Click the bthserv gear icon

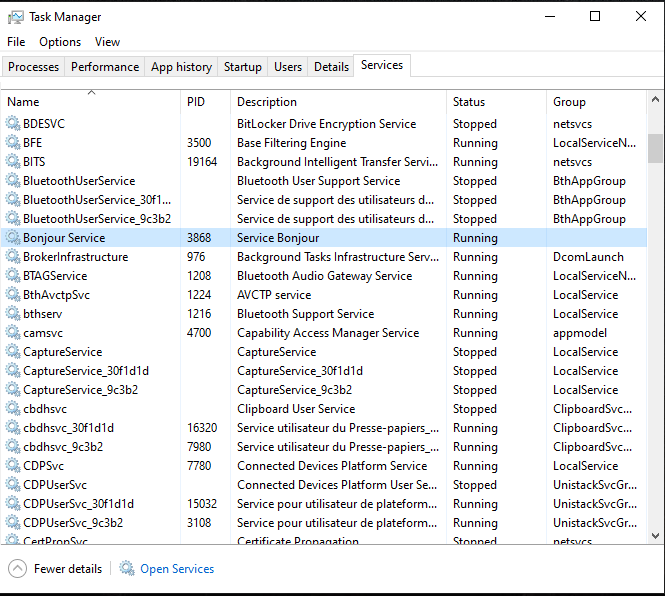13,313
